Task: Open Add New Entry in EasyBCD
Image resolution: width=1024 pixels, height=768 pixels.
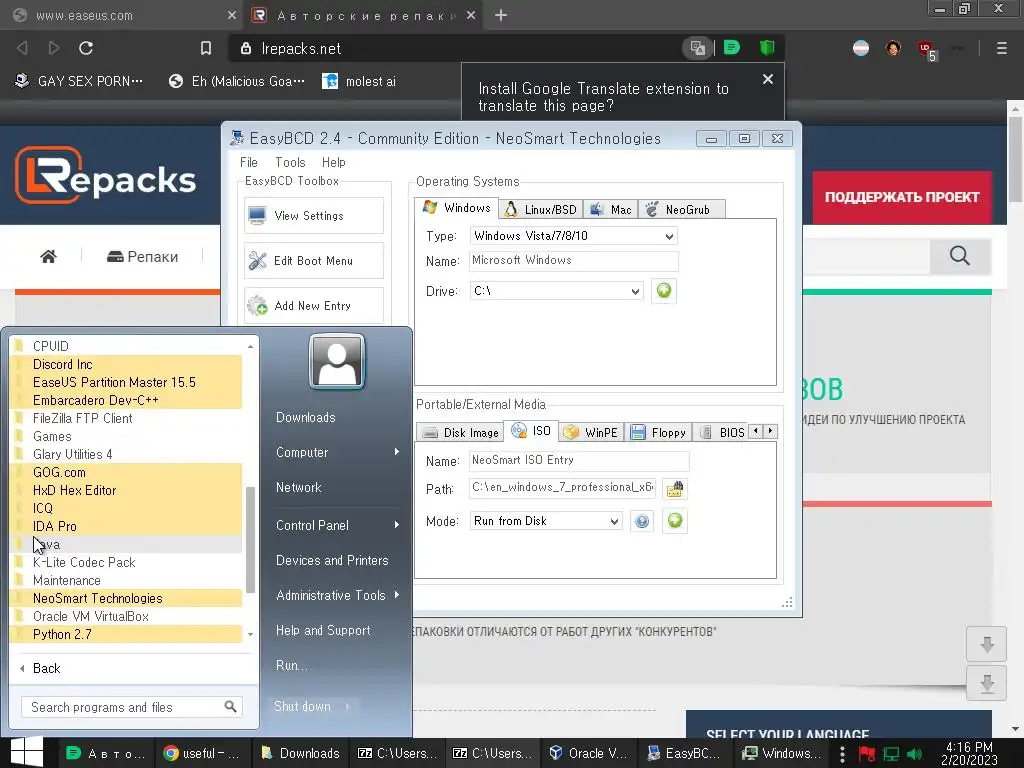Action: pyautogui.click(x=313, y=306)
